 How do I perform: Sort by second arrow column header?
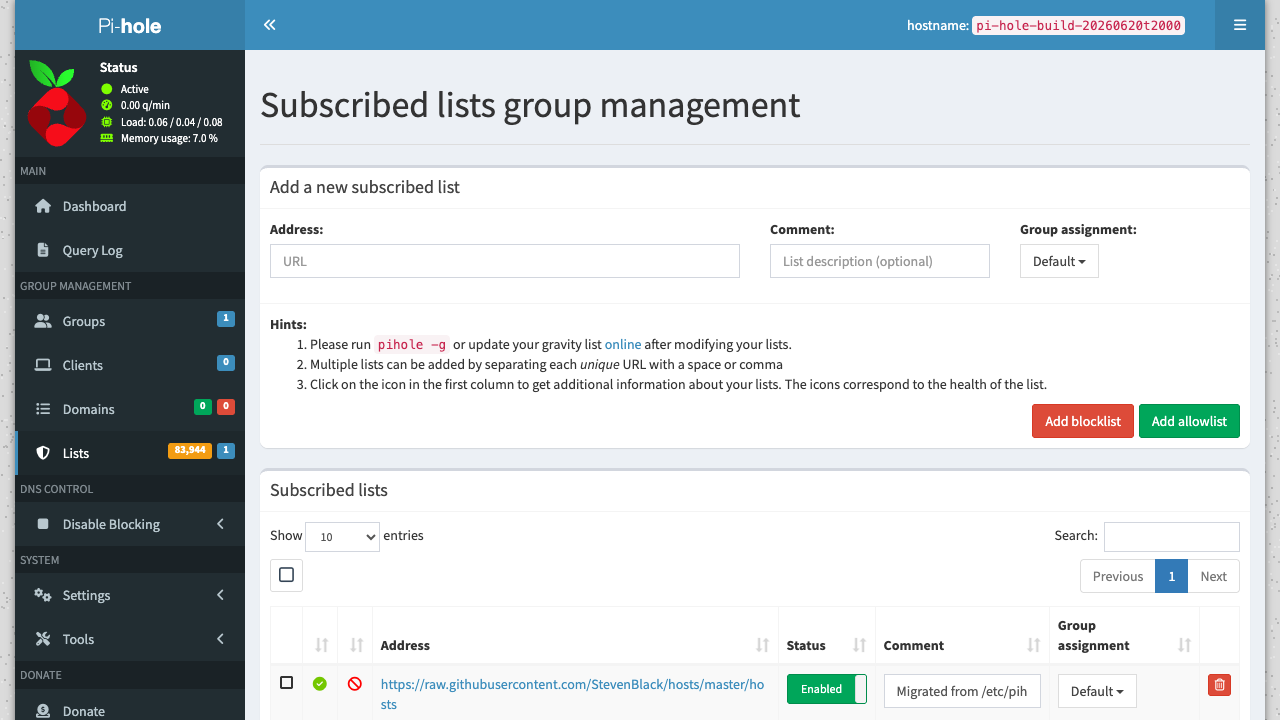pos(356,645)
